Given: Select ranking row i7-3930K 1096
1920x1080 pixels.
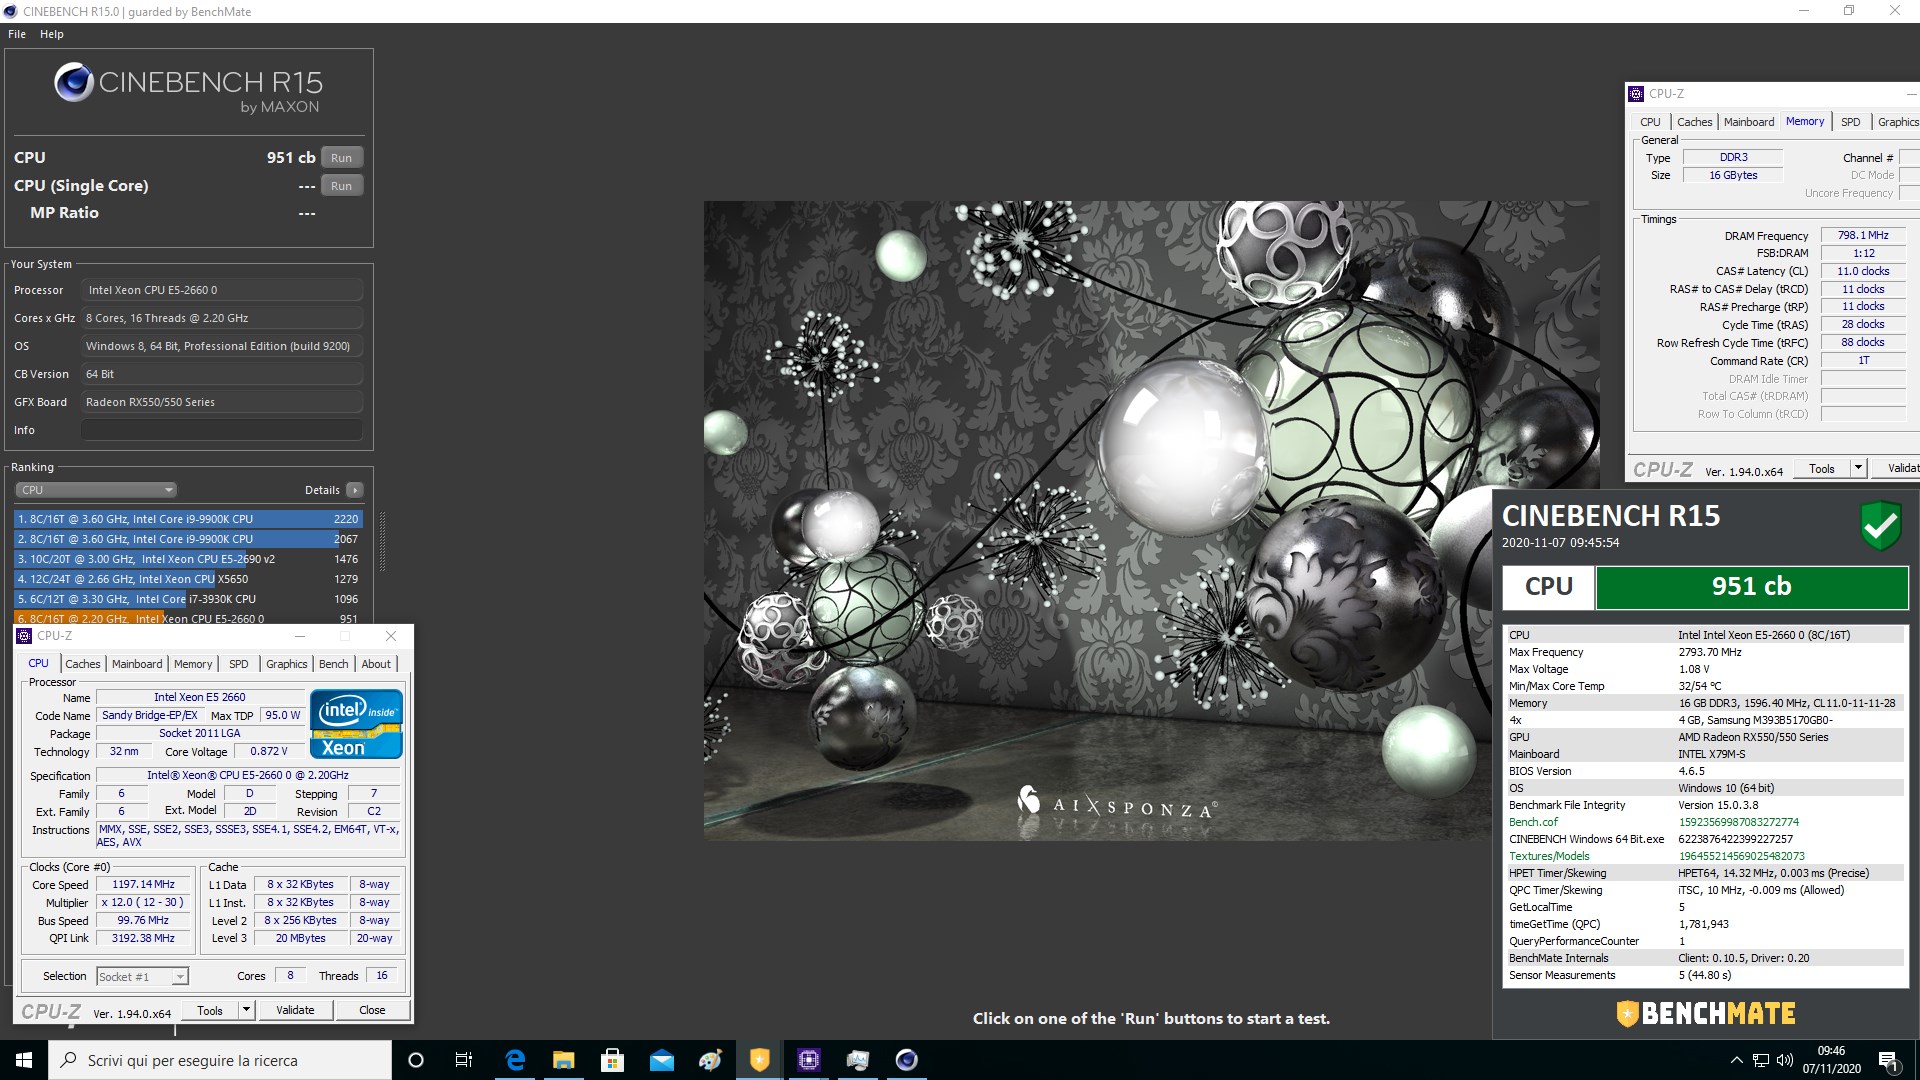Looking at the screenshot, I should 188,599.
